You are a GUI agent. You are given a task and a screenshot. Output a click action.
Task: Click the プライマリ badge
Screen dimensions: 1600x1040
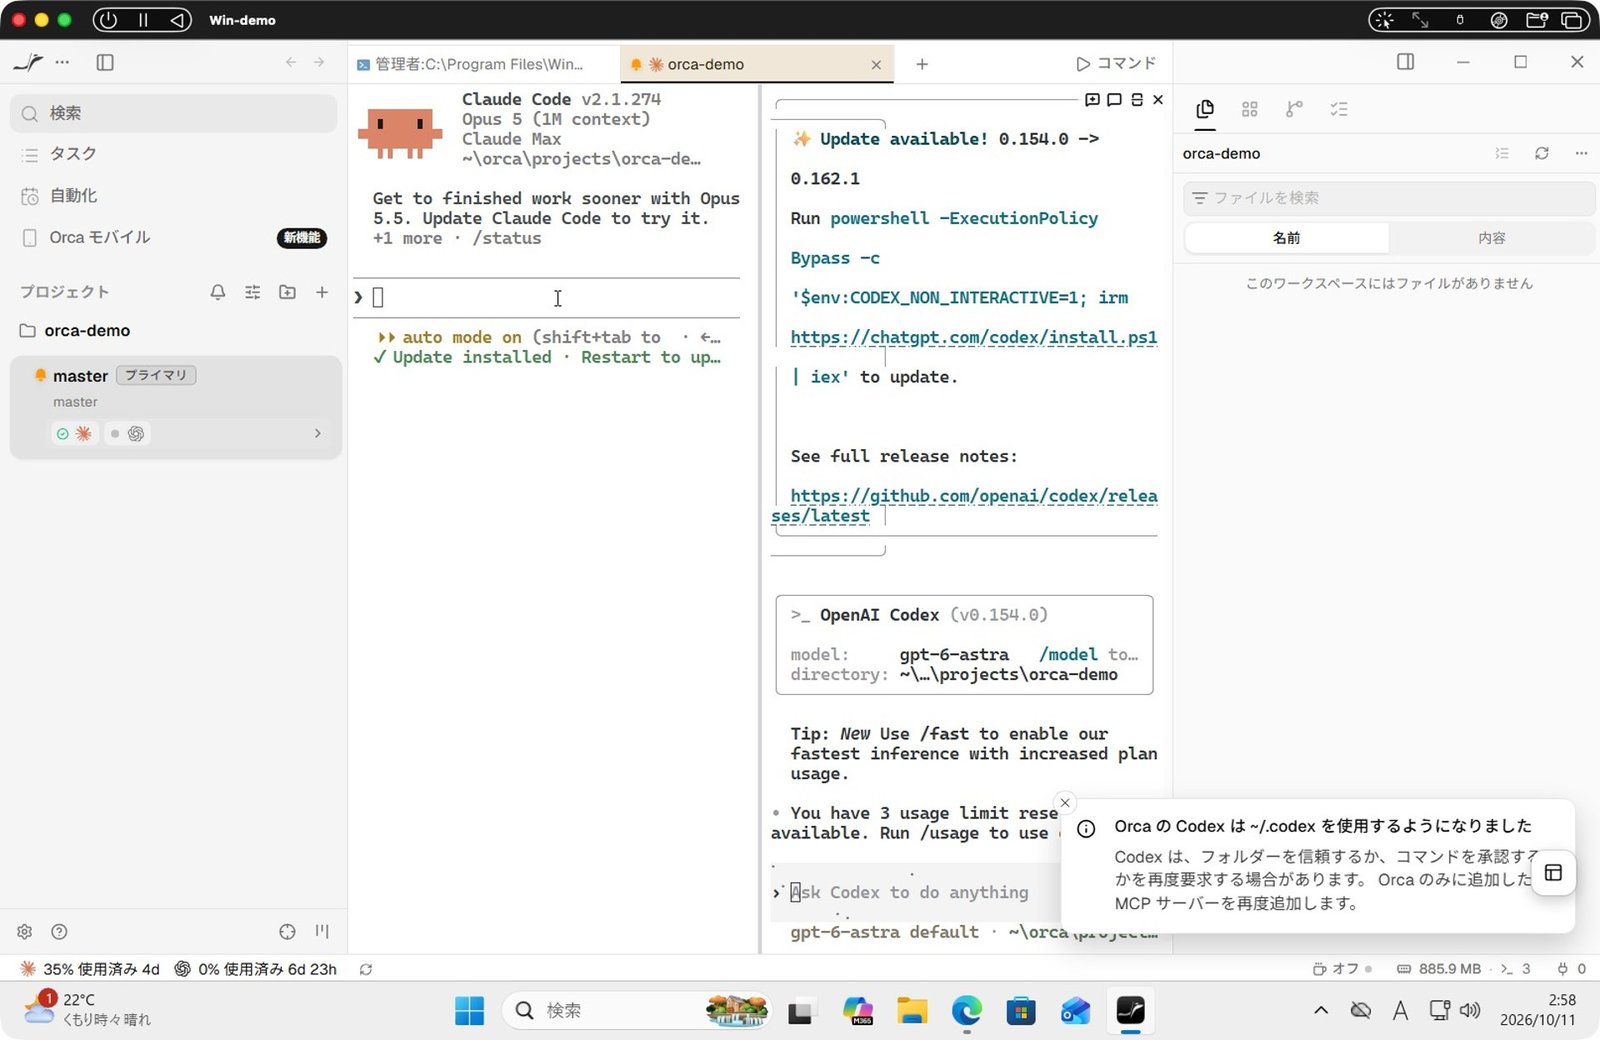[x=156, y=375]
